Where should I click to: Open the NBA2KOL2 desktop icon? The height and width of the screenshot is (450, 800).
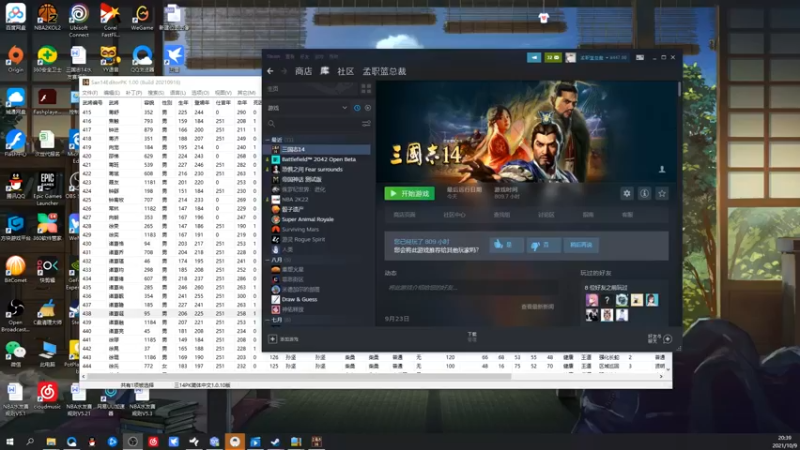point(47,17)
